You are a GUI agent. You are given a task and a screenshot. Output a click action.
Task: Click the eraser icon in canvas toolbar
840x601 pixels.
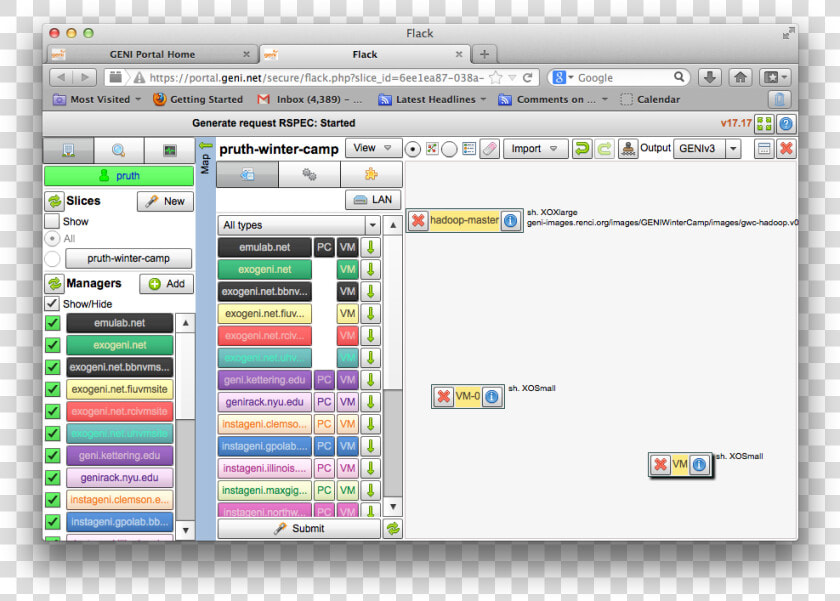(489, 148)
